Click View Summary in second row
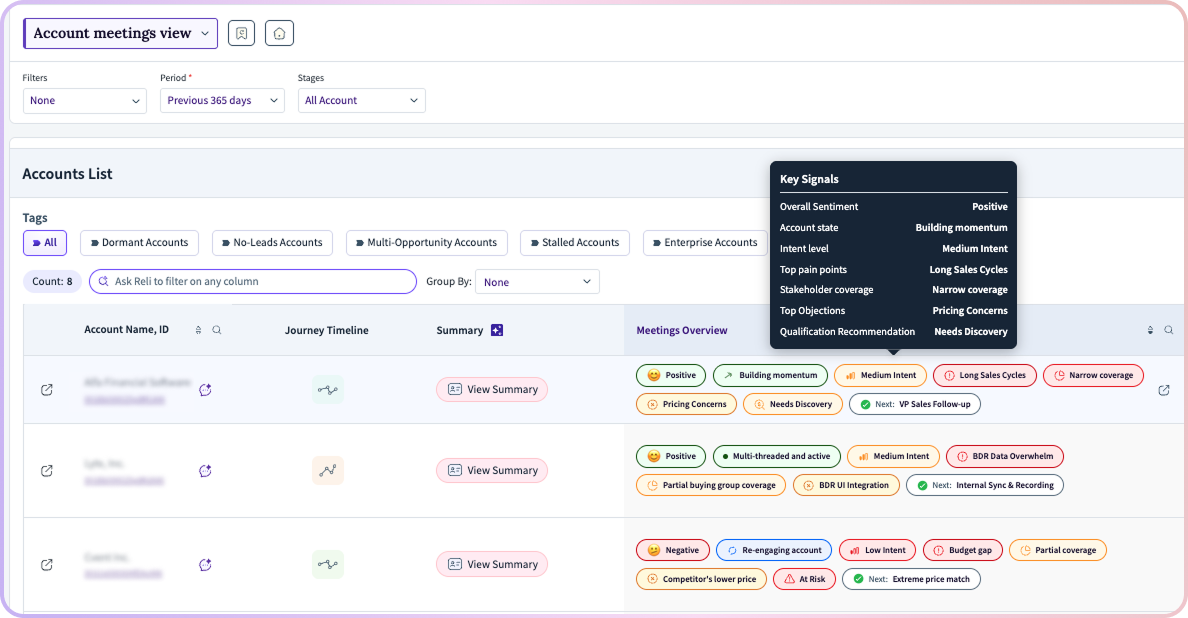The width and height of the screenshot is (1188, 618). tap(492, 470)
